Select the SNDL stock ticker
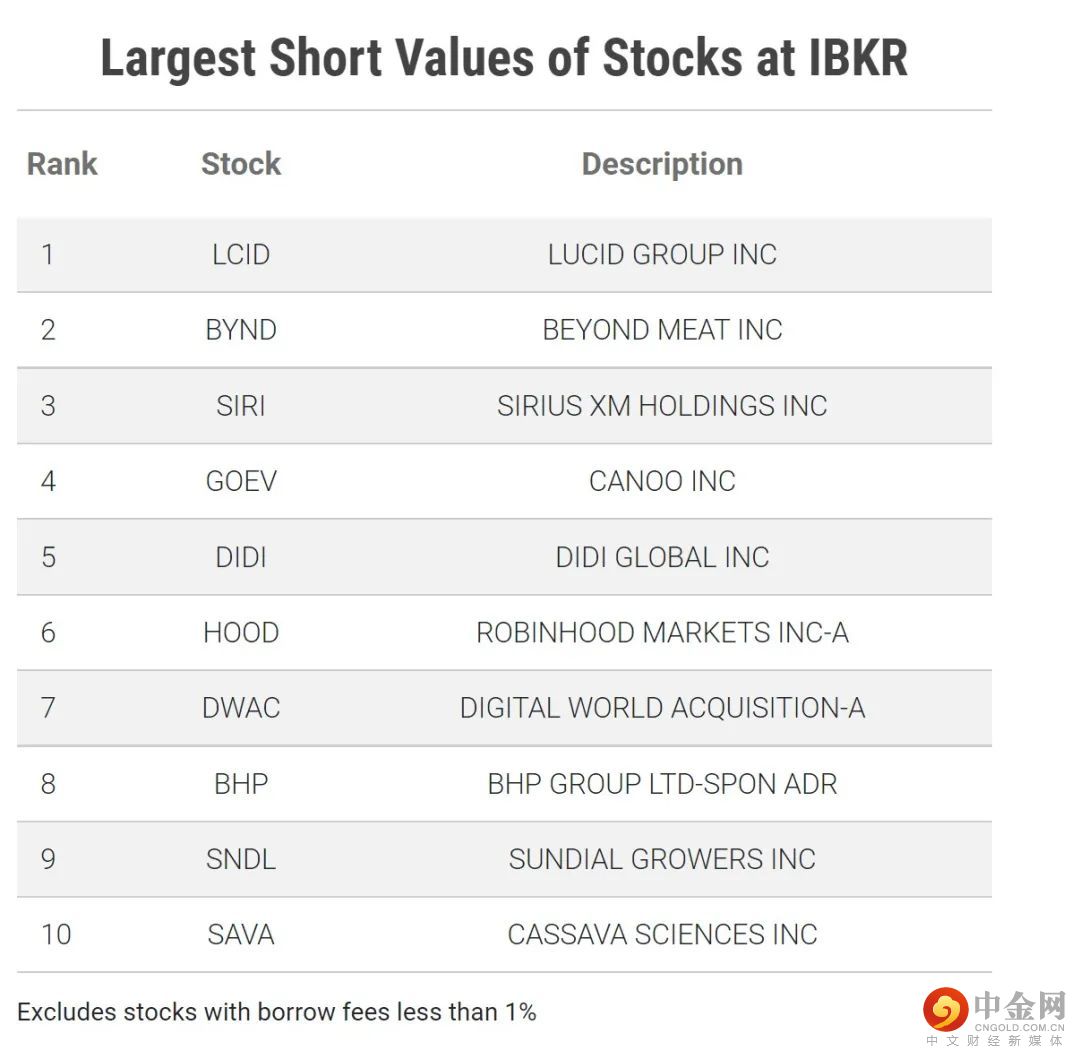This screenshot has width=1080, height=1059. click(x=241, y=859)
